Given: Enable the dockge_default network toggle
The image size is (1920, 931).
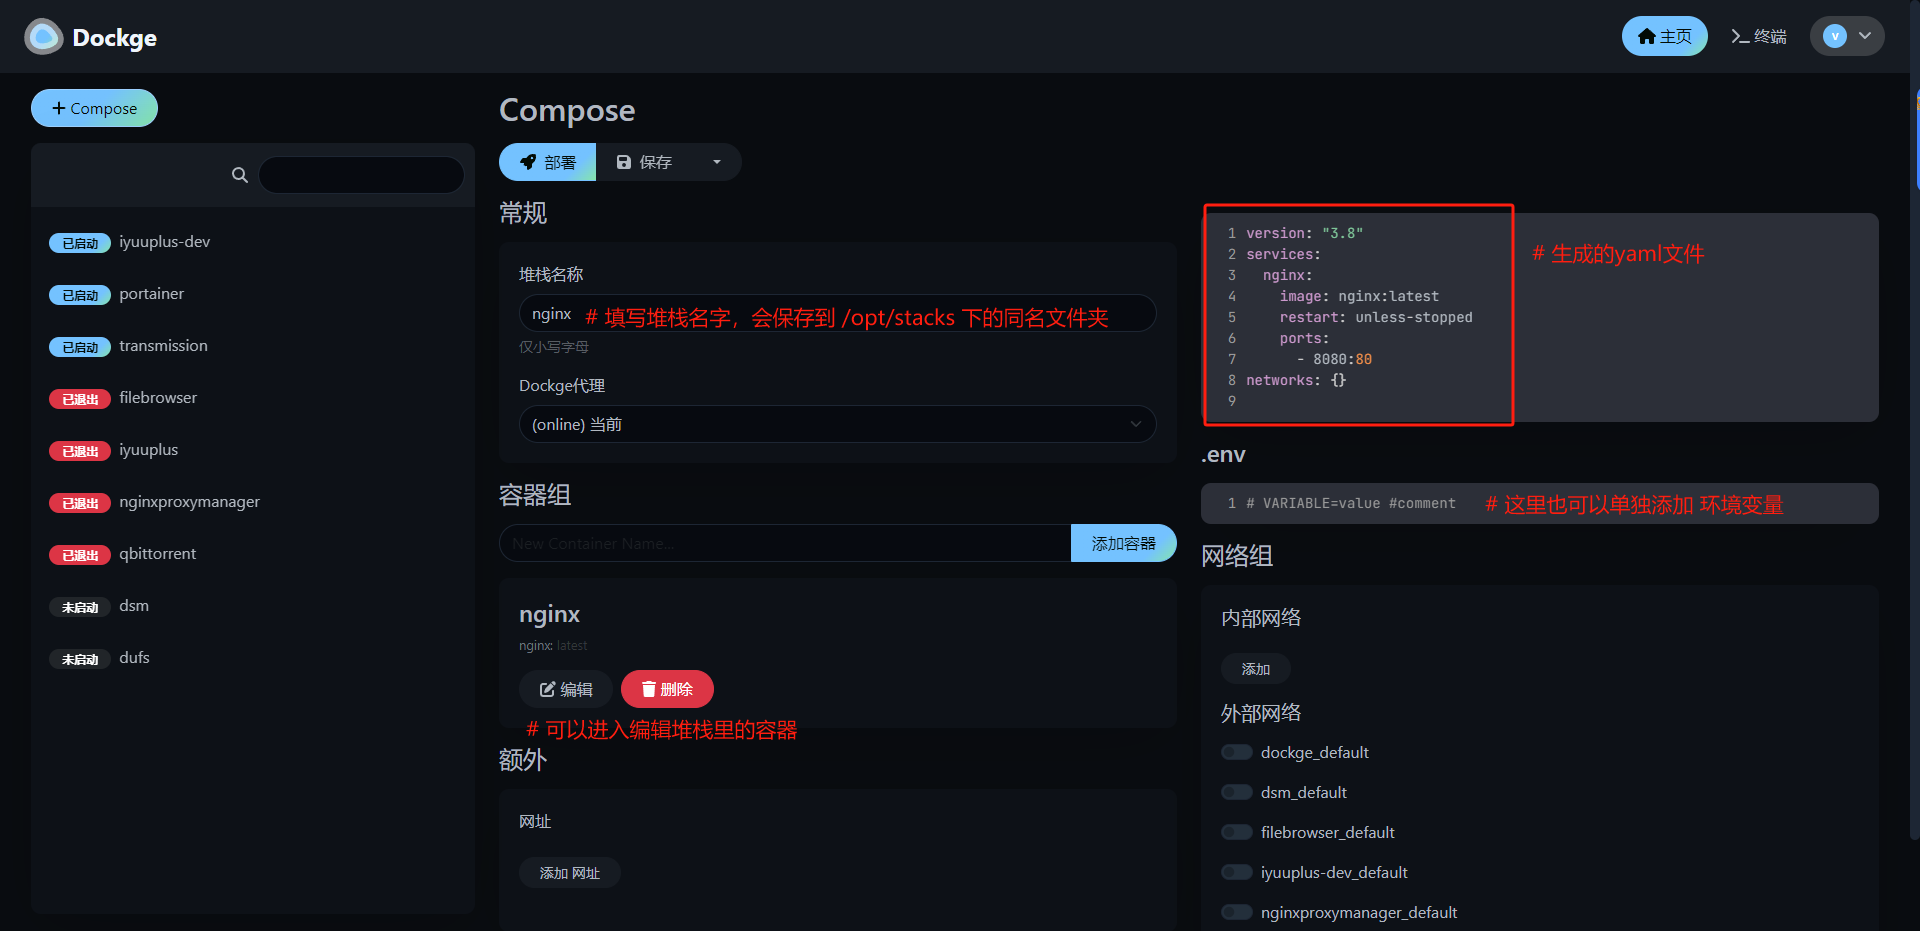Looking at the screenshot, I should point(1236,752).
